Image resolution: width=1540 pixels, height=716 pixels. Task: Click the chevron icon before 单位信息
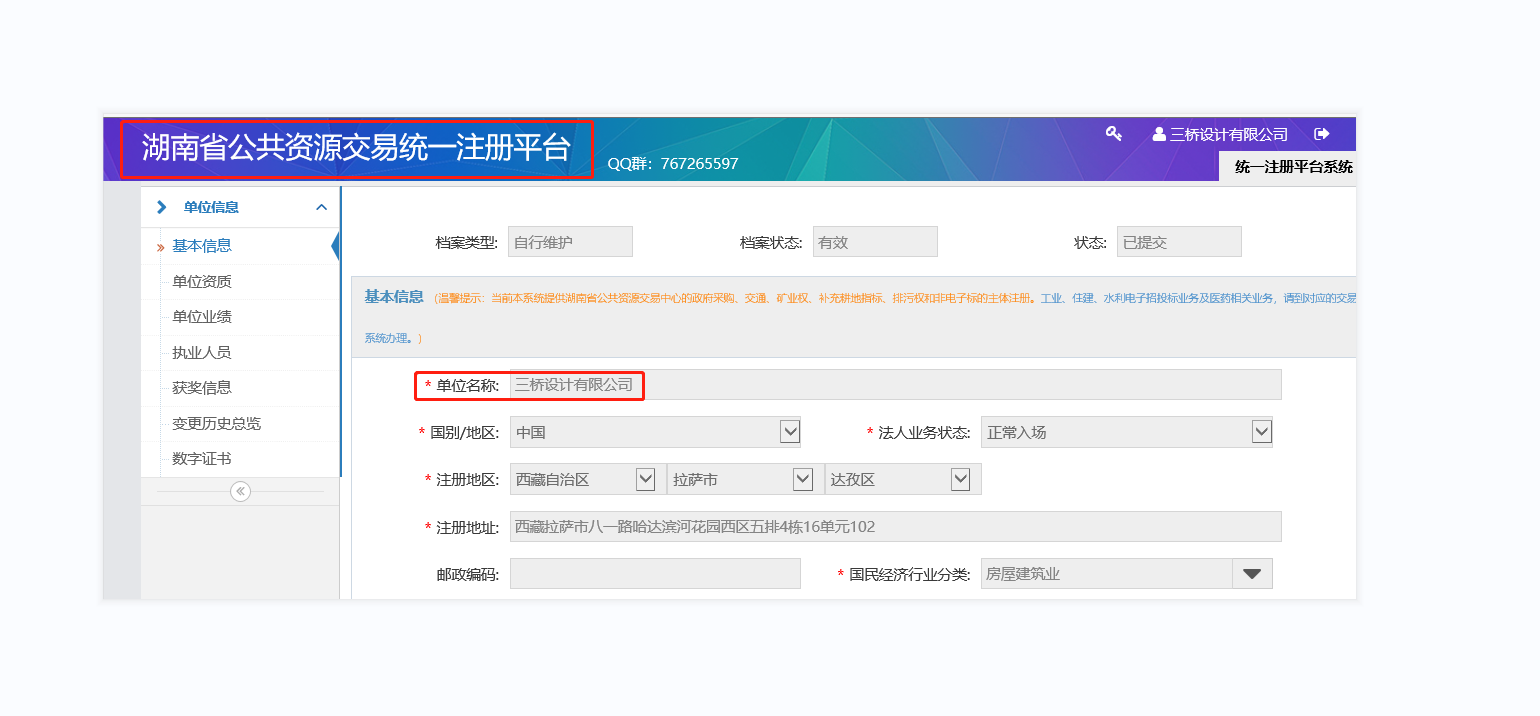pos(162,207)
